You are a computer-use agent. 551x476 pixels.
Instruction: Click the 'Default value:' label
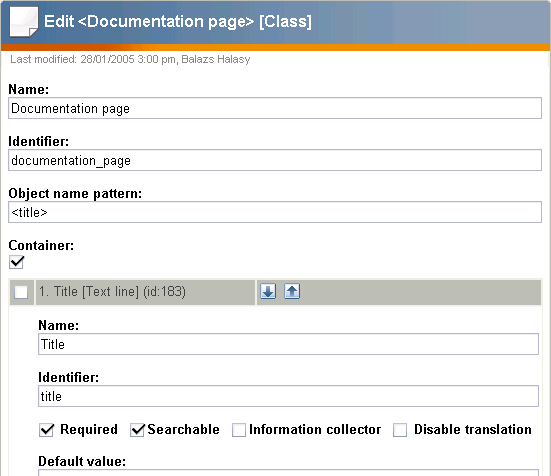coord(82,461)
